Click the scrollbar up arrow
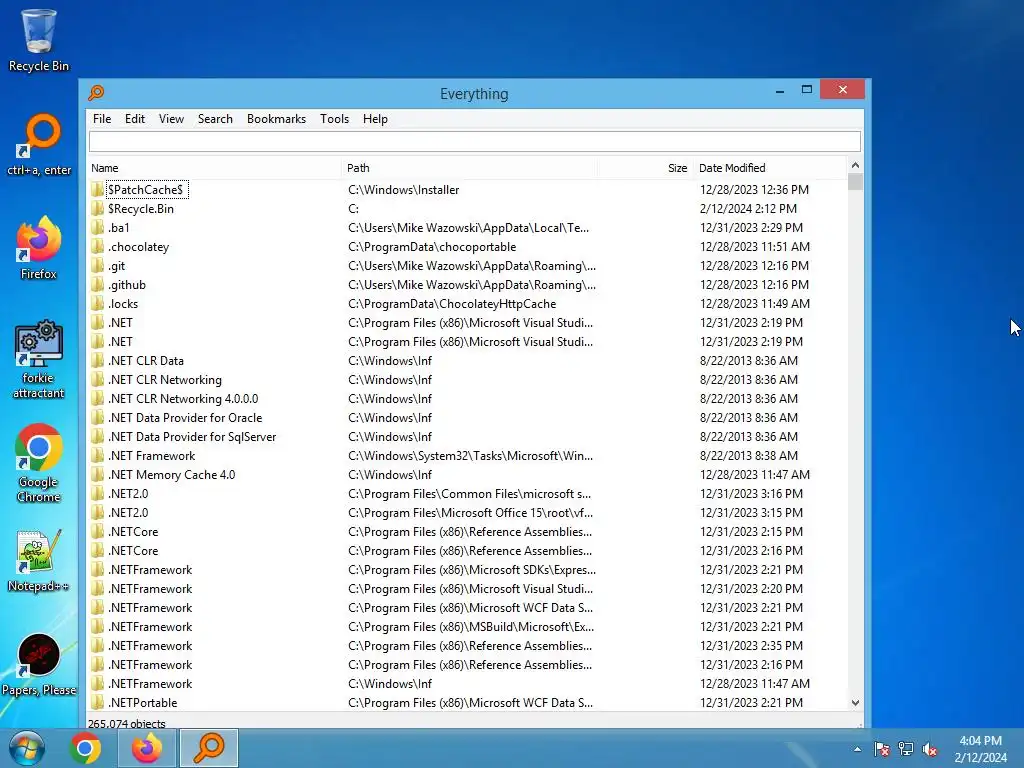This screenshot has height=768, width=1024. (856, 165)
